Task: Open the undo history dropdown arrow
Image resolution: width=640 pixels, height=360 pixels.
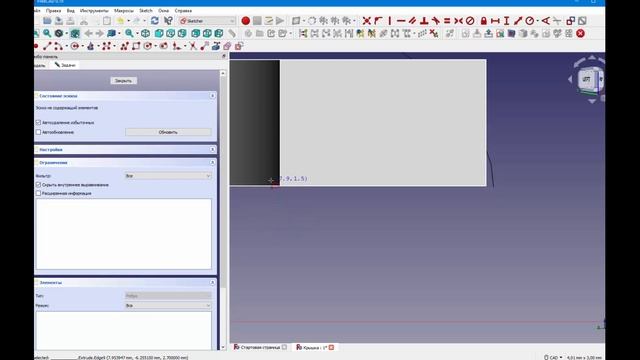Action: [x=129, y=21]
